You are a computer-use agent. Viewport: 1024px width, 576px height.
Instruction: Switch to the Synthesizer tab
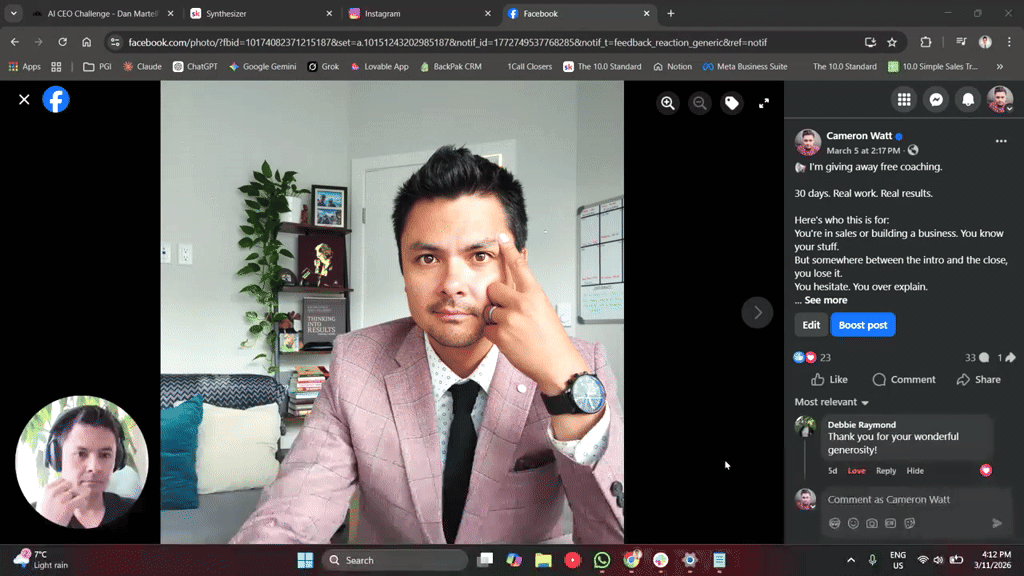pyautogui.click(x=261, y=14)
